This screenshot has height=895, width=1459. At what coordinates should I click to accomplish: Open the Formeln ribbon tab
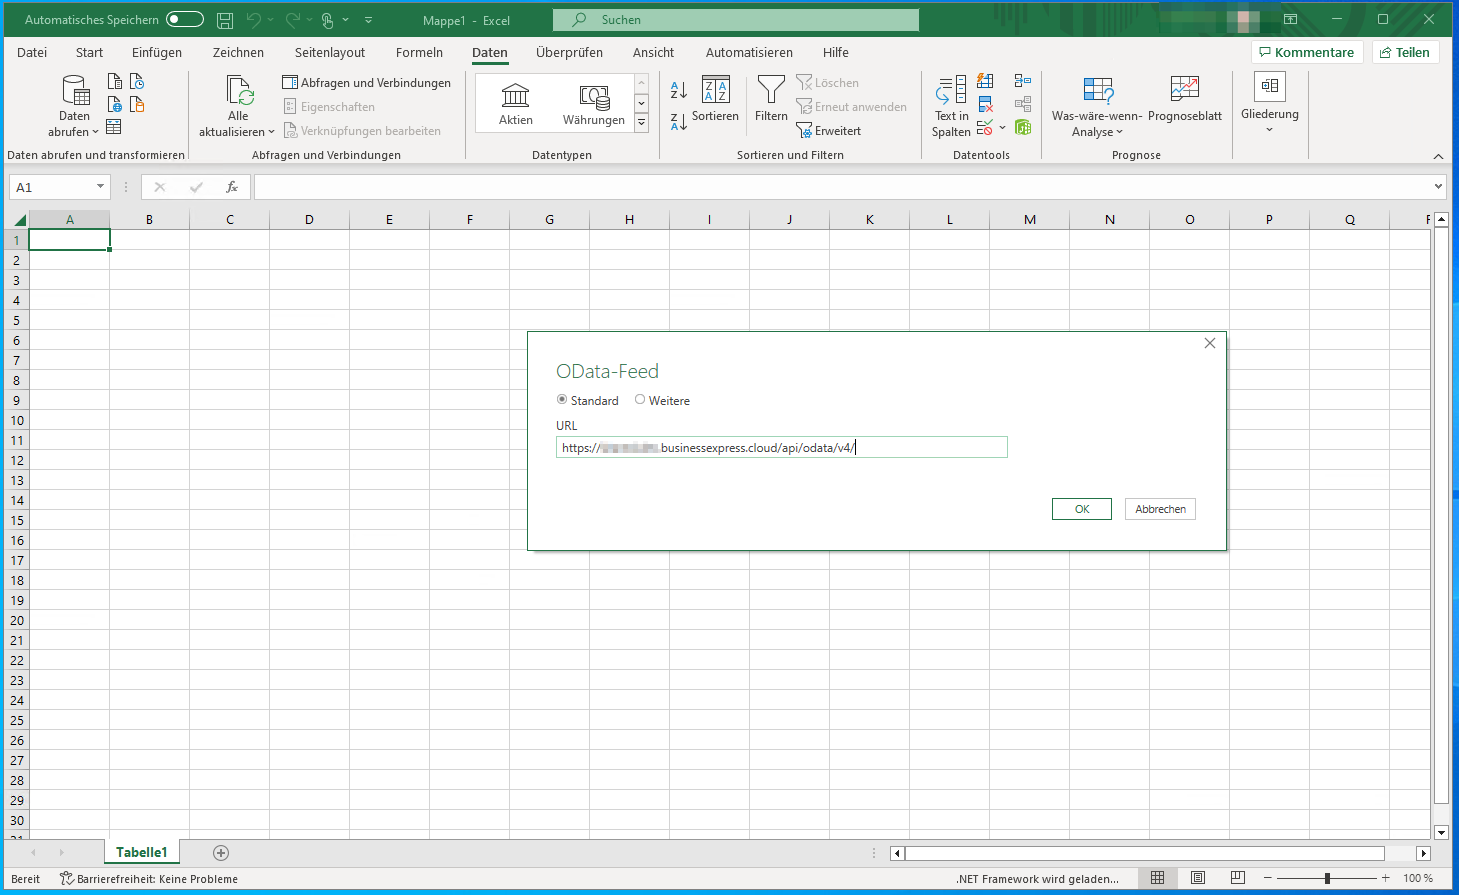[419, 53]
